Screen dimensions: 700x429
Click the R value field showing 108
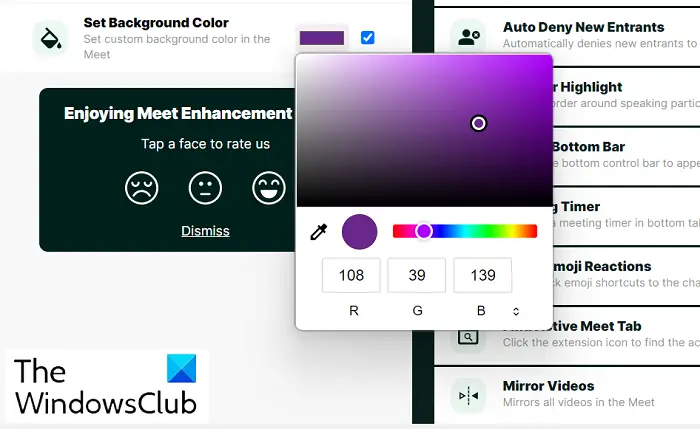351,275
